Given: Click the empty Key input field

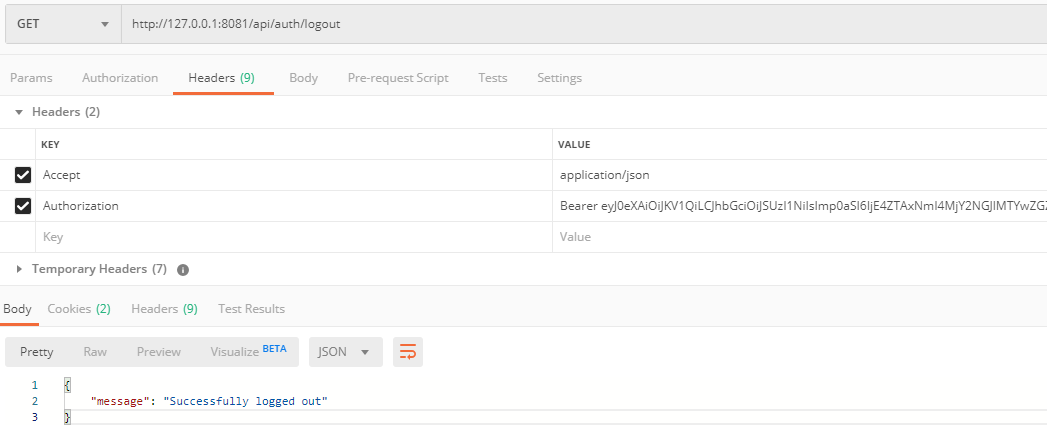Looking at the screenshot, I should pos(290,237).
